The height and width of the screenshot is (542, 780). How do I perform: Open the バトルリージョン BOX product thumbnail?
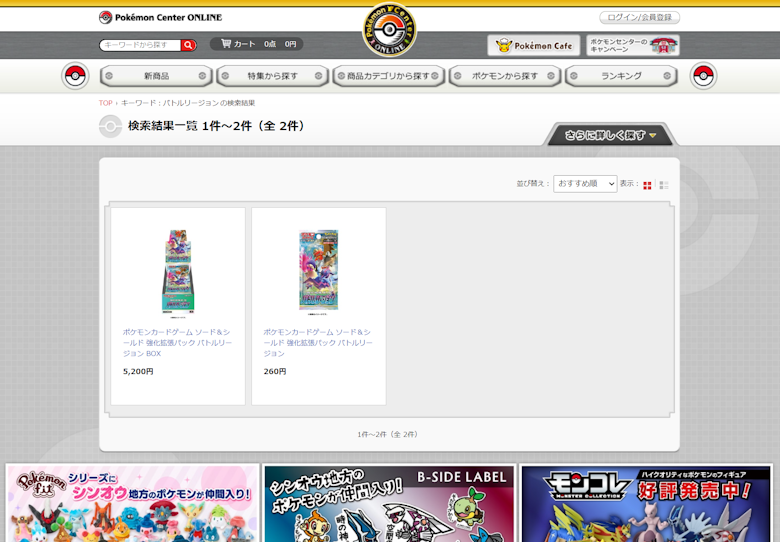178,270
